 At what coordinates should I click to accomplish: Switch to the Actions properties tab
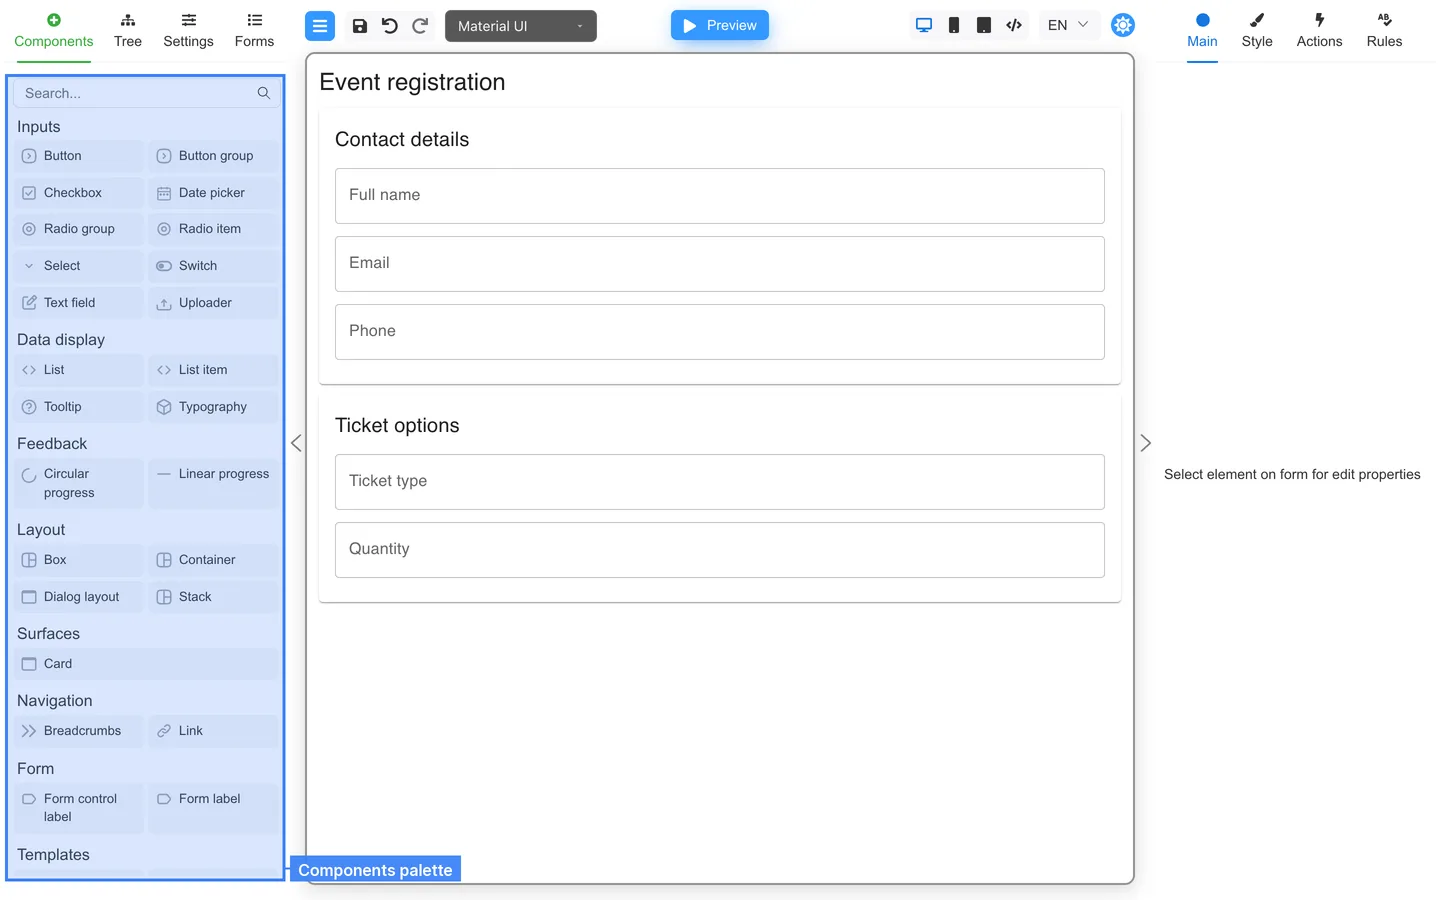click(x=1319, y=31)
